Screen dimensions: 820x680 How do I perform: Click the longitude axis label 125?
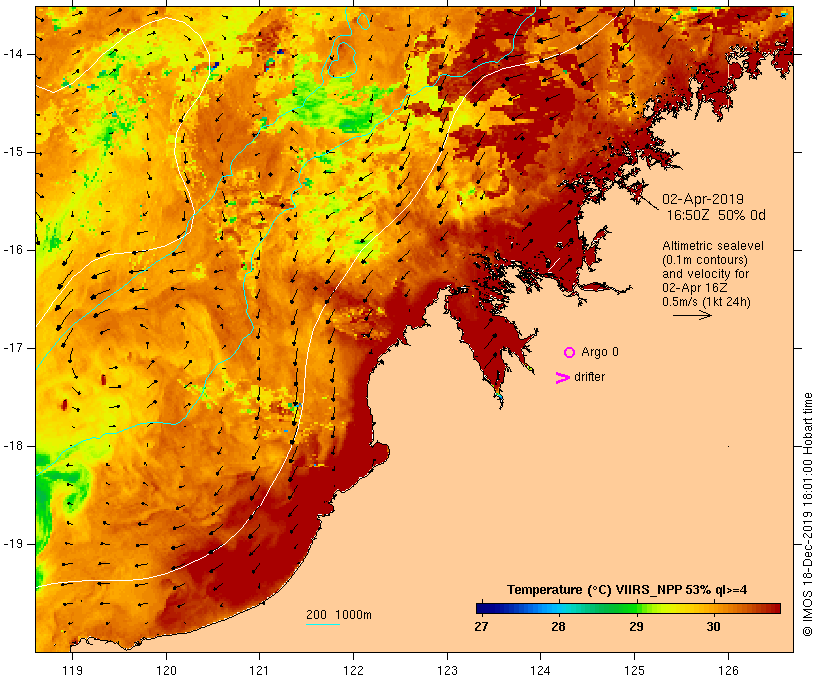point(634,671)
